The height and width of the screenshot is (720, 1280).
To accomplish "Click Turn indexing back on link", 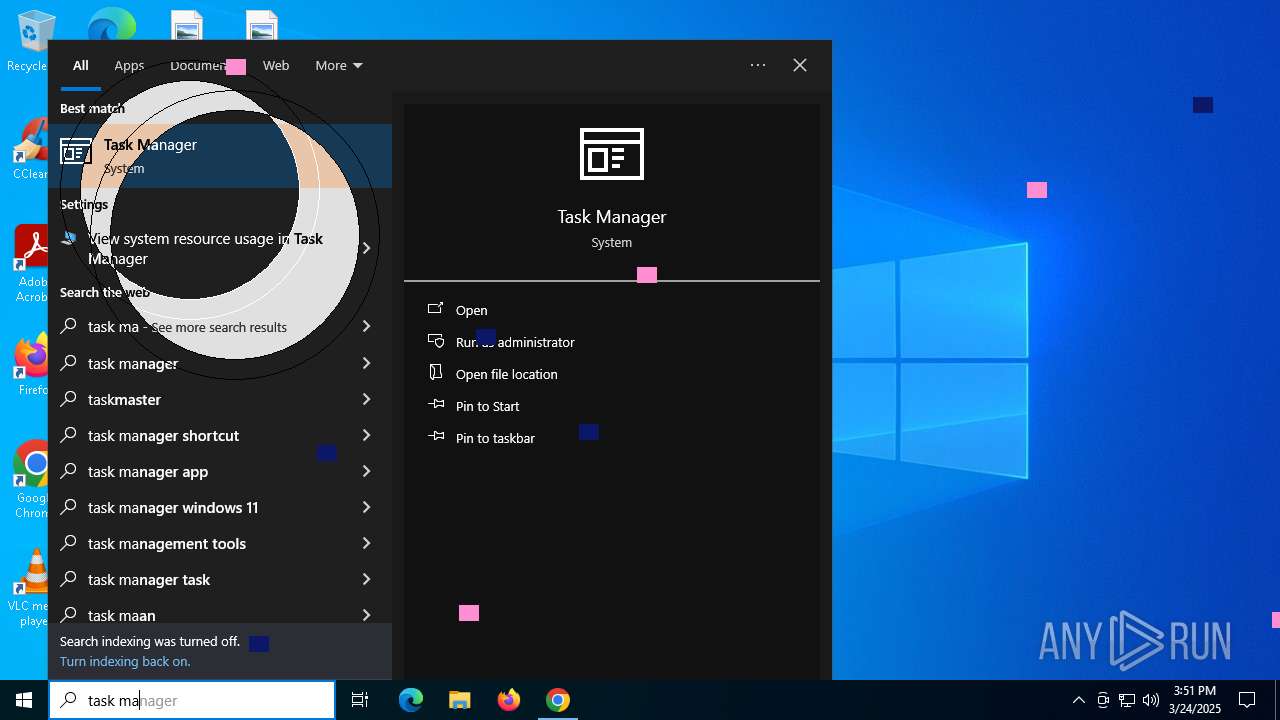I will coord(125,661).
